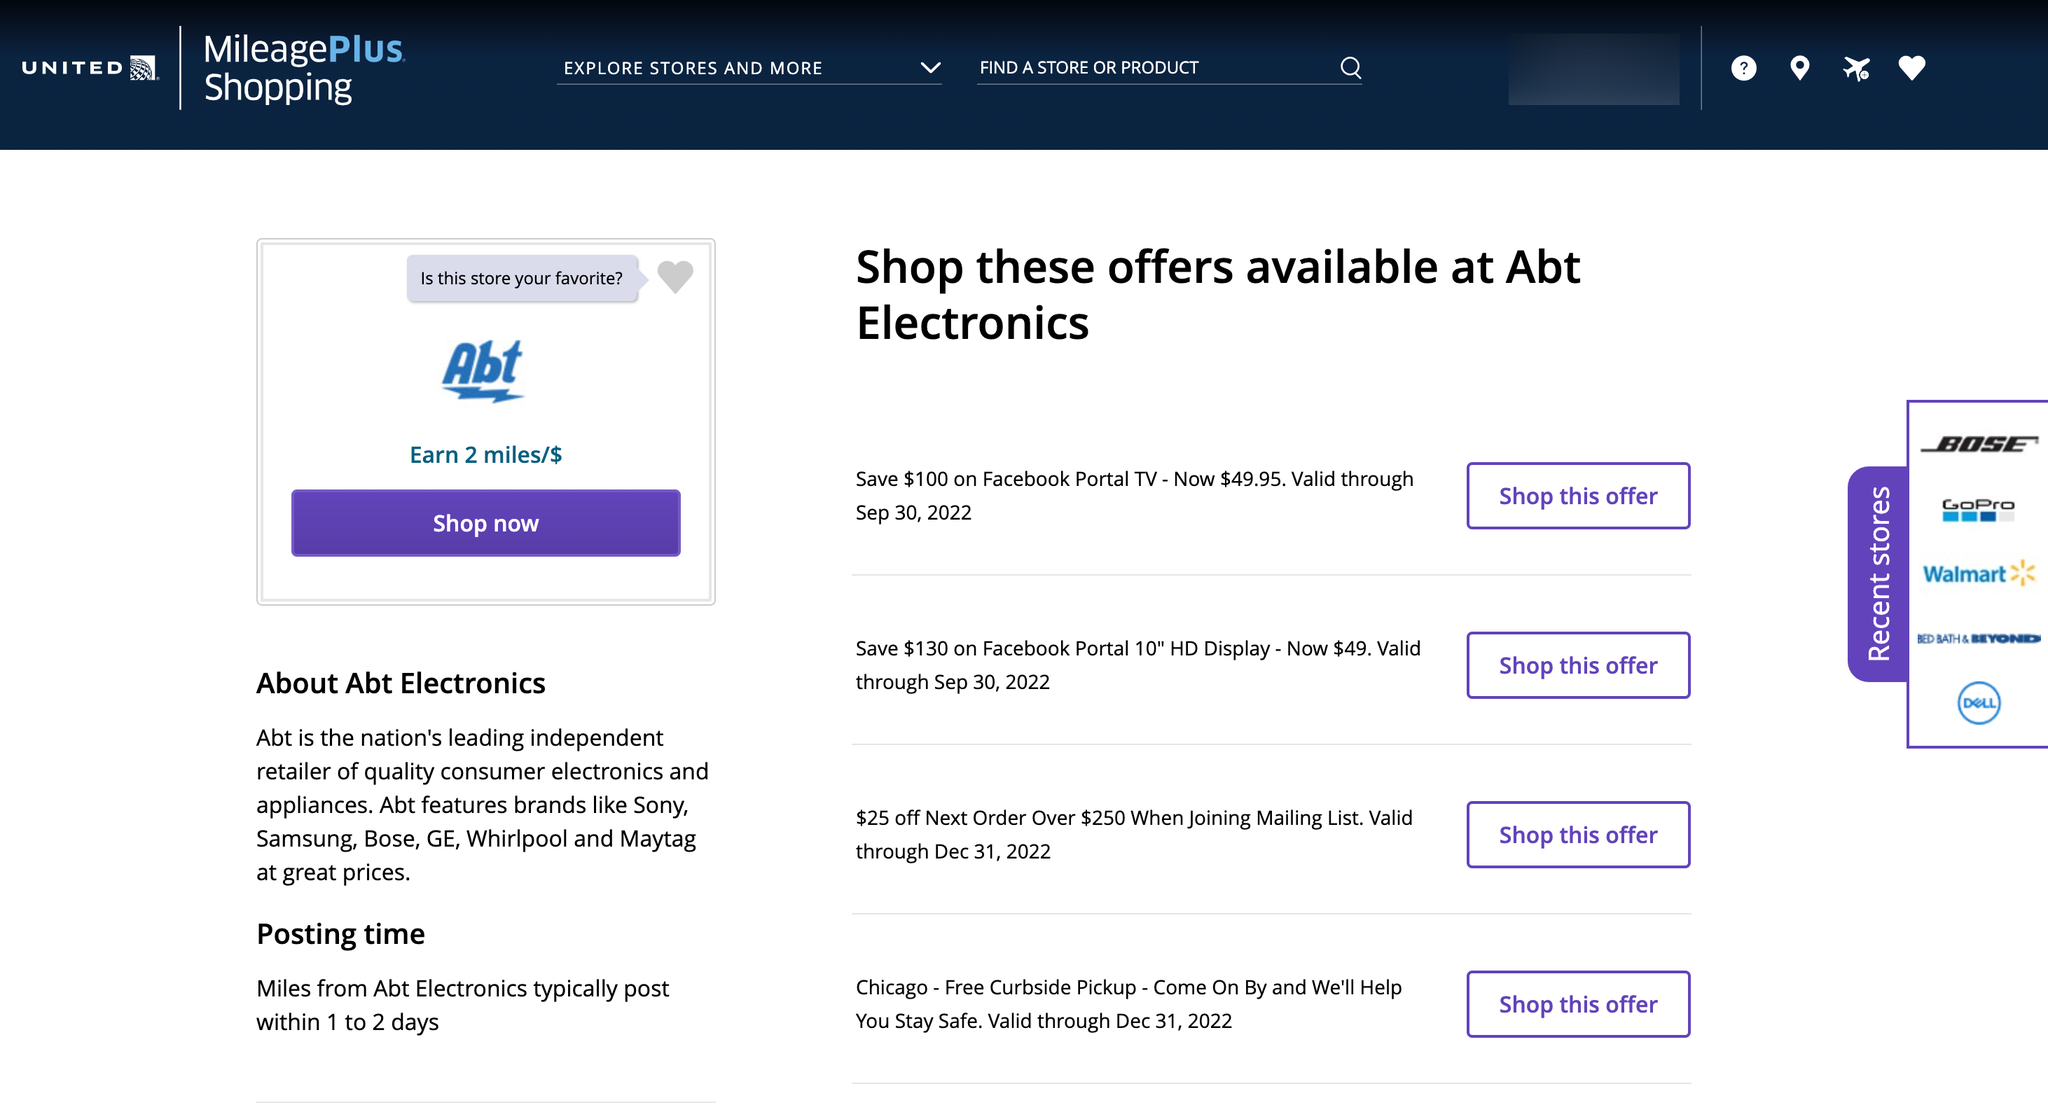This screenshot has height=1119, width=2048.
Task: Click the Dell logo in Recent stores
Action: point(1977,702)
